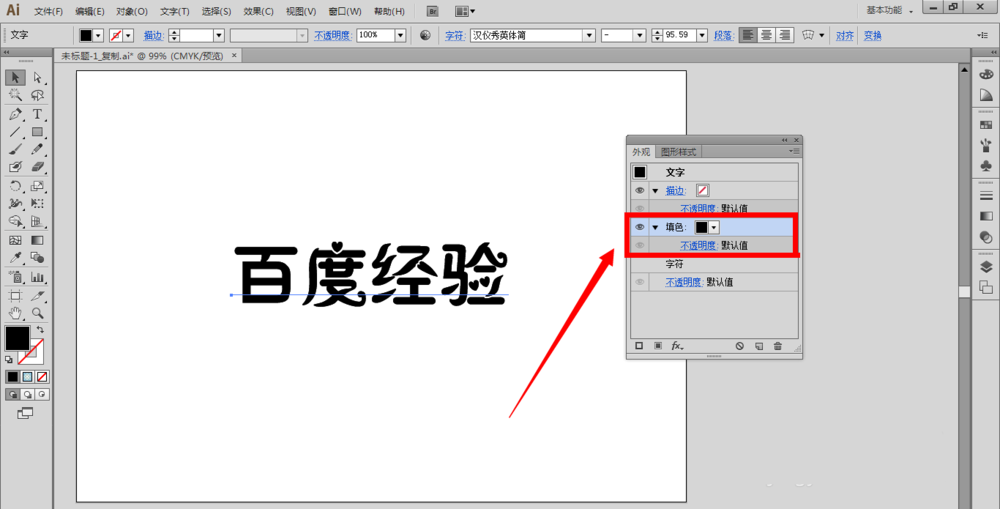Duplicate selected appearance item icon
Screen dimensions: 1000x509
[x=759, y=346]
